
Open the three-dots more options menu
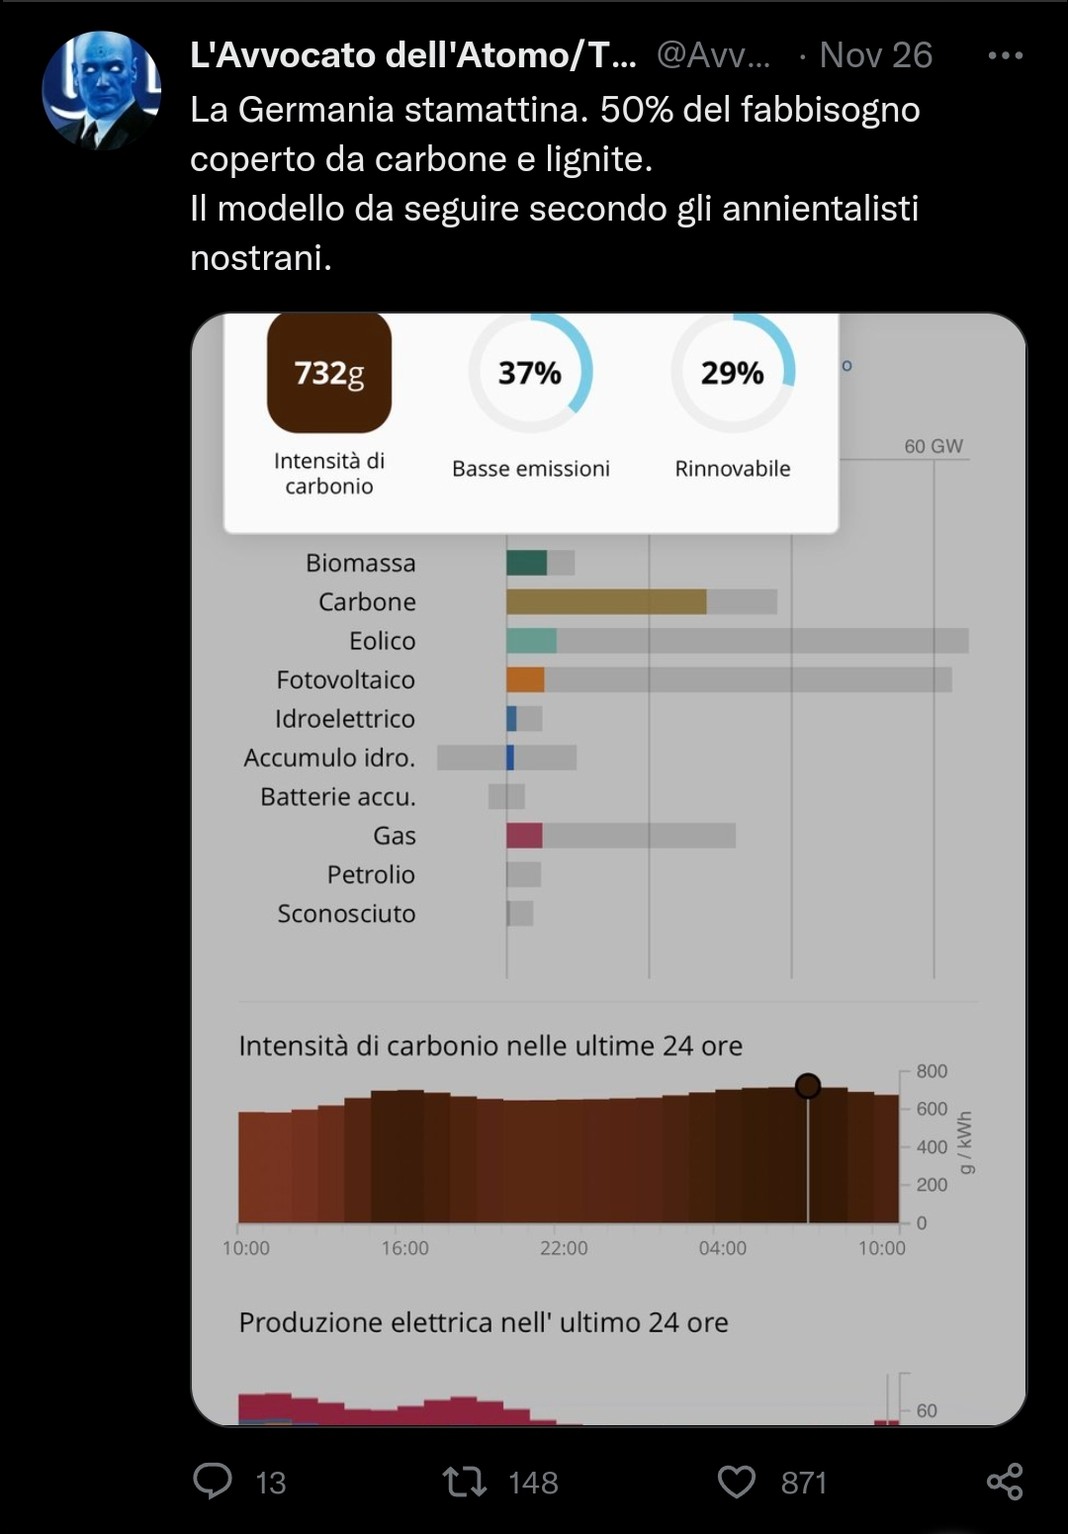coord(1004,56)
